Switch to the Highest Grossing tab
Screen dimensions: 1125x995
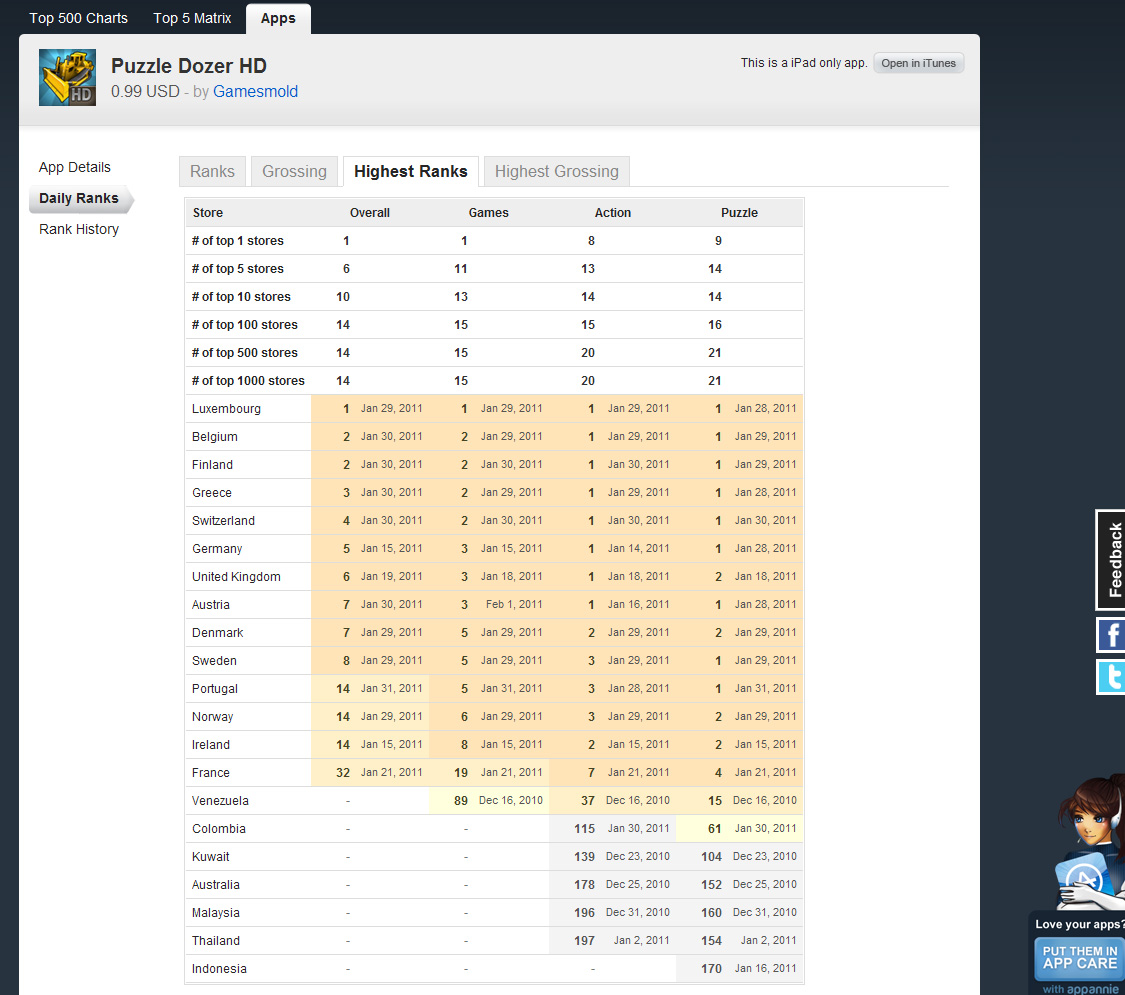pyautogui.click(x=557, y=171)
